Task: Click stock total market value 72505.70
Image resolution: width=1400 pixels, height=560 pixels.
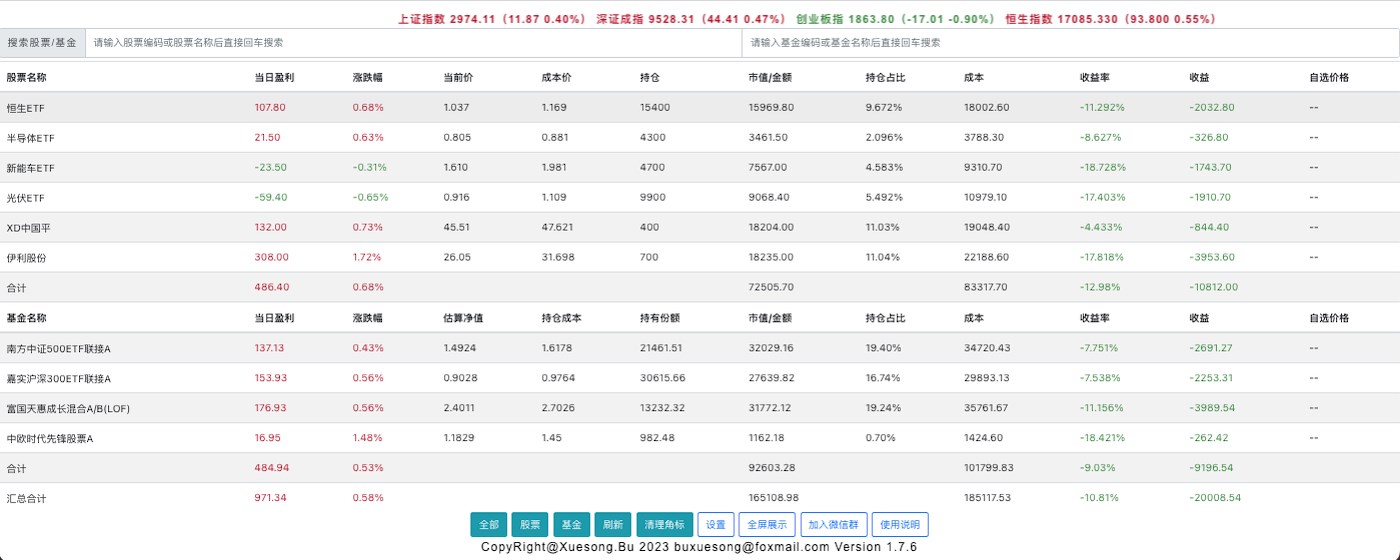Action: (x=770, y=287)
